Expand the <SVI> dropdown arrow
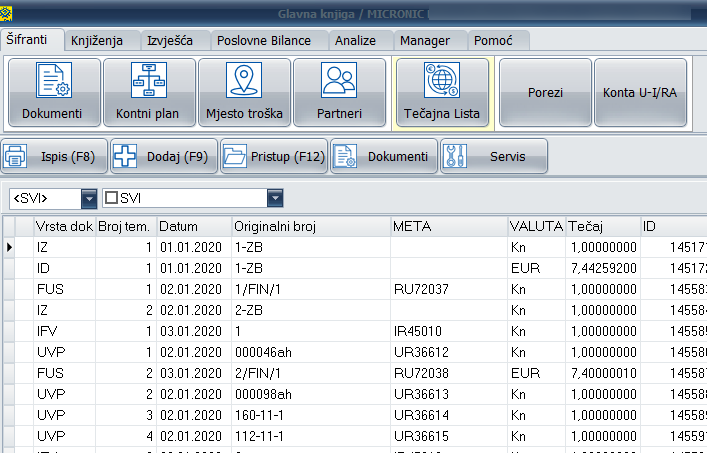Viewport: 707px width, 453px height. [x=89, y=198]
